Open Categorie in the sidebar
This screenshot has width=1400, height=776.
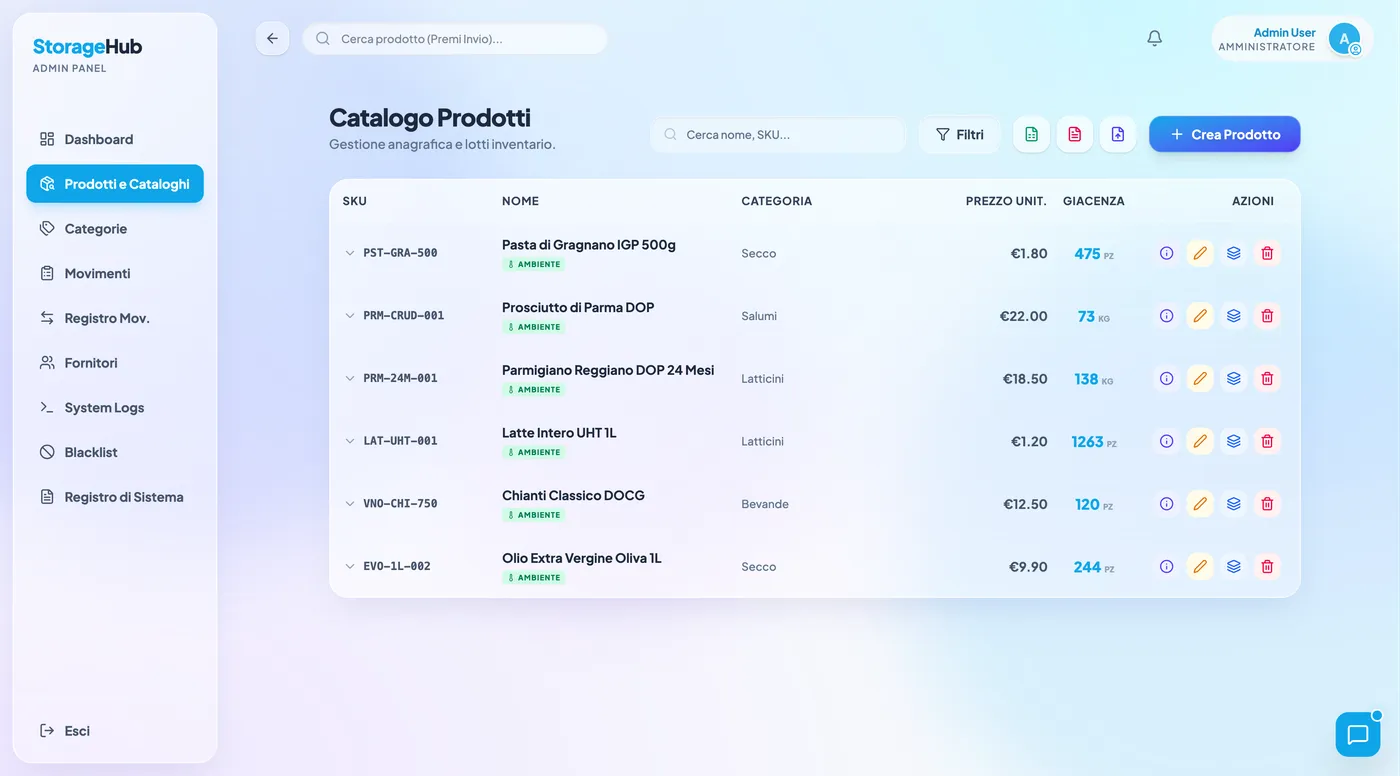pos(115,228)
